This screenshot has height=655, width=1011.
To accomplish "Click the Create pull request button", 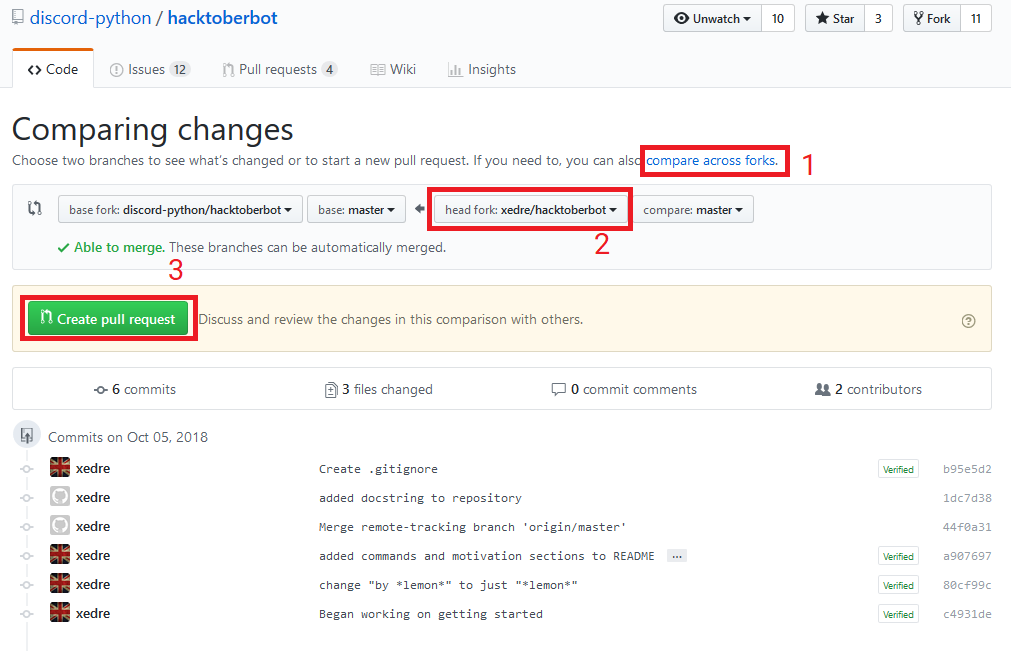I will click(108, 318).
